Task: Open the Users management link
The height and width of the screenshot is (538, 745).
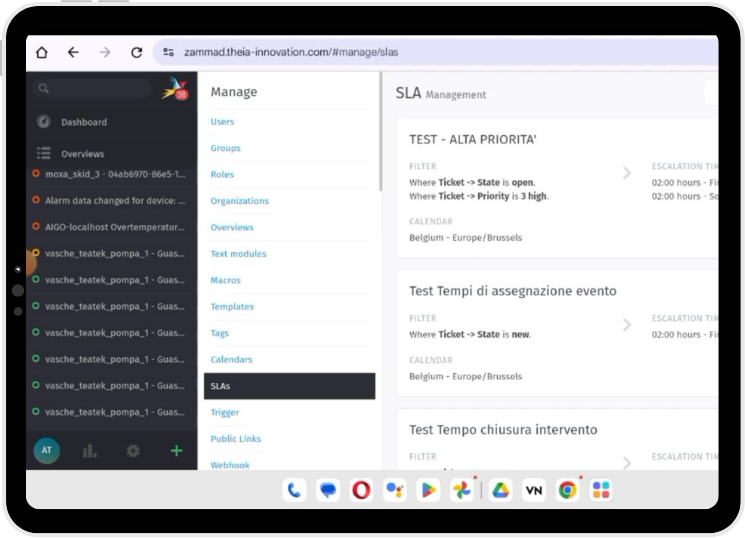Action: [222, 122]
